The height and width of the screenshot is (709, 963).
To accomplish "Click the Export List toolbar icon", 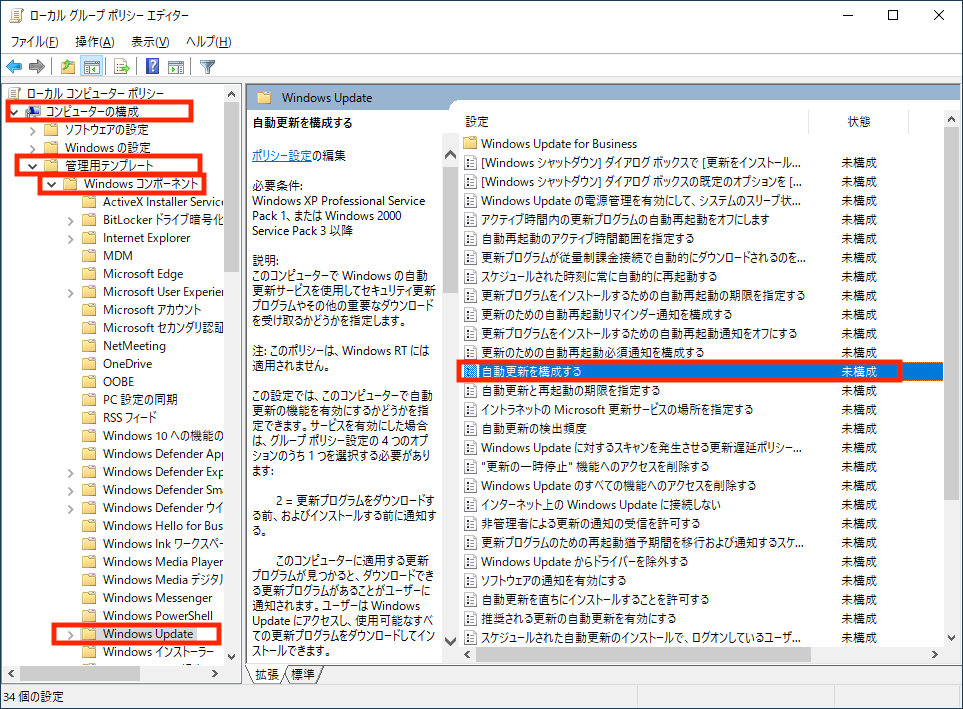I will [119, 66].
